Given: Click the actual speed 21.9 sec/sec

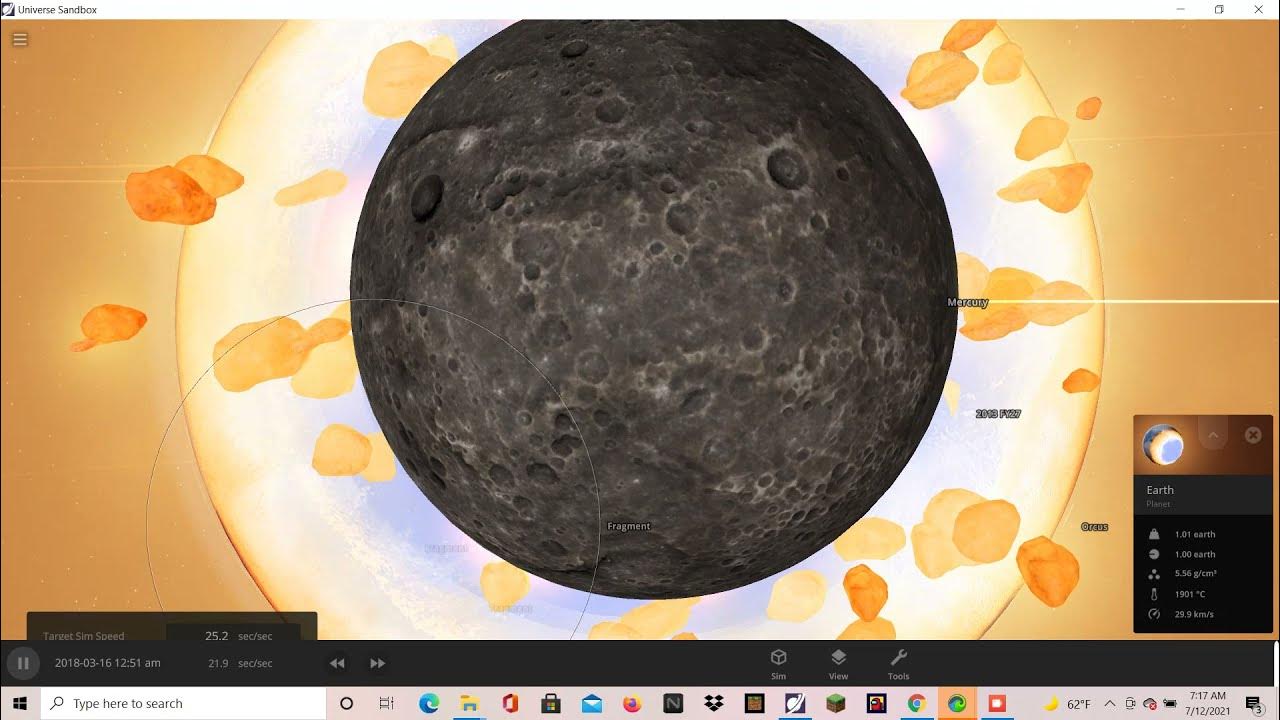Looking at the screenshot, I should coord(240,663).
